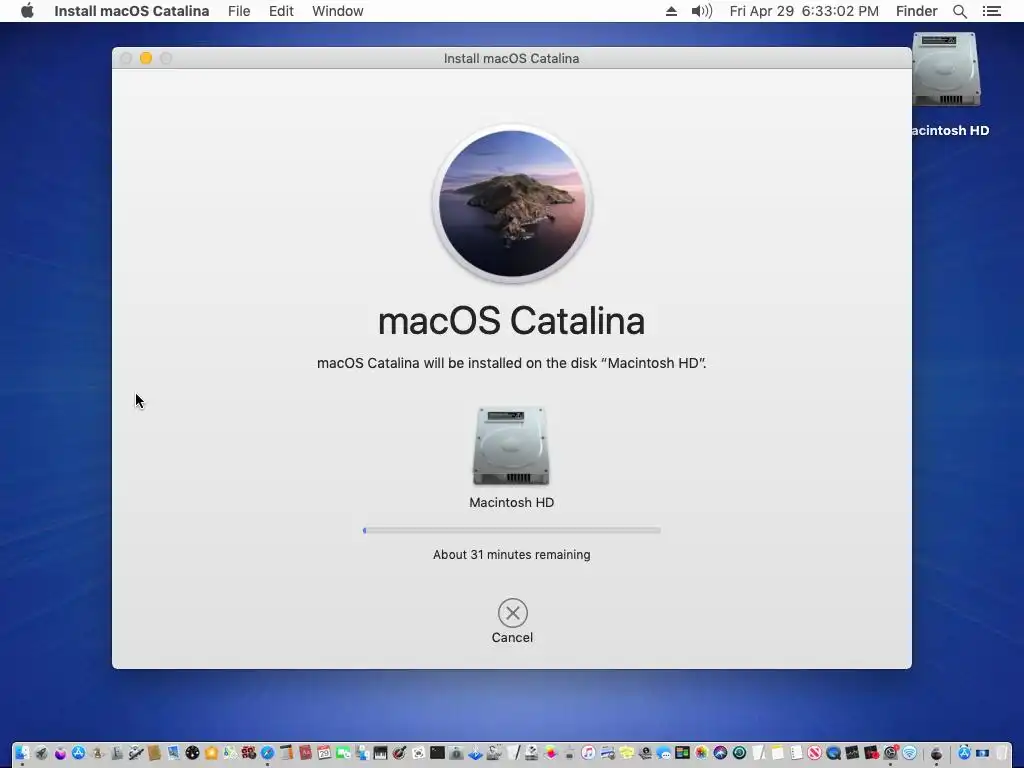Open System Preferences in the Dock
This screenshot has width=1024, height=768.
890,753
